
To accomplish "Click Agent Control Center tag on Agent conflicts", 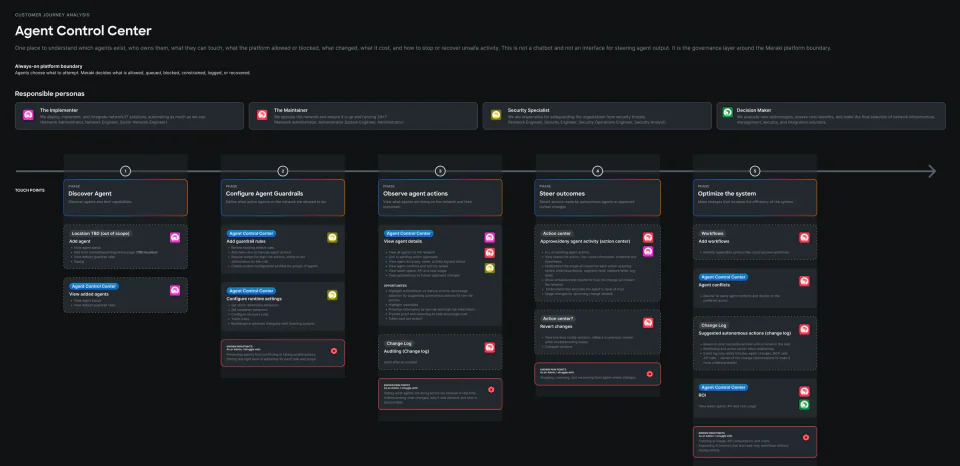I will point(723,277).
